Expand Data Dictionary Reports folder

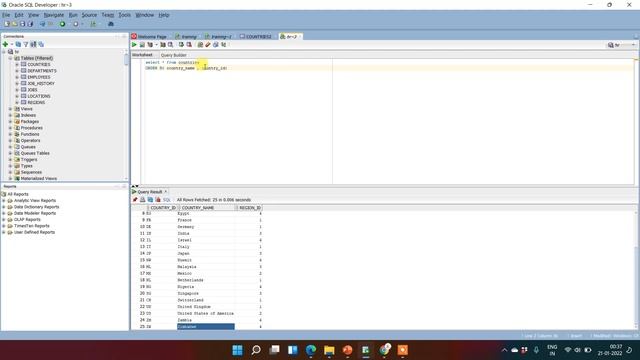tap(4, 207)
